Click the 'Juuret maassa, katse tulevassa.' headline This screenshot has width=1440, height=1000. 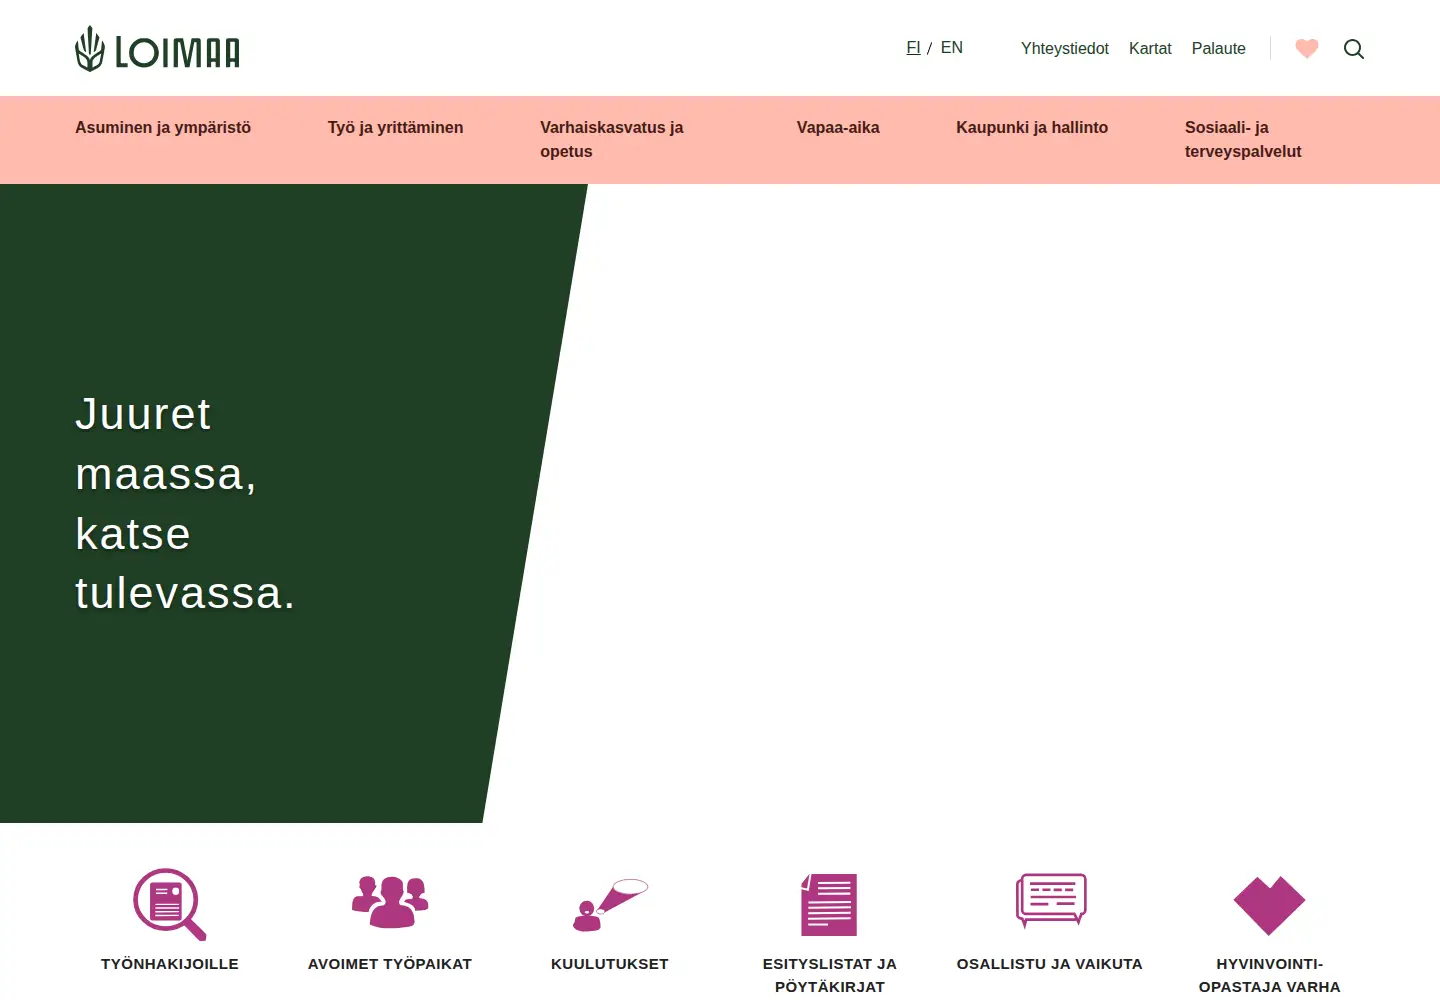click(185, 503)
